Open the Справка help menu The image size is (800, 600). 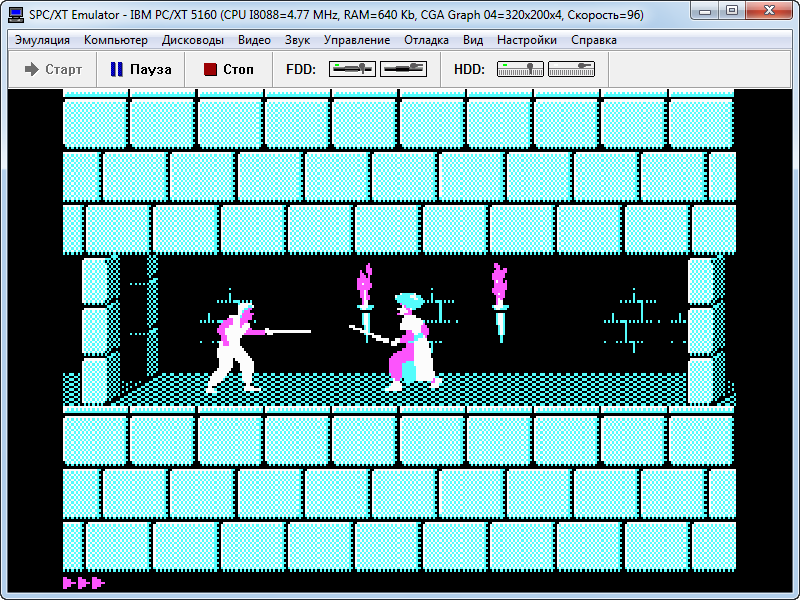tap(594, 40)
